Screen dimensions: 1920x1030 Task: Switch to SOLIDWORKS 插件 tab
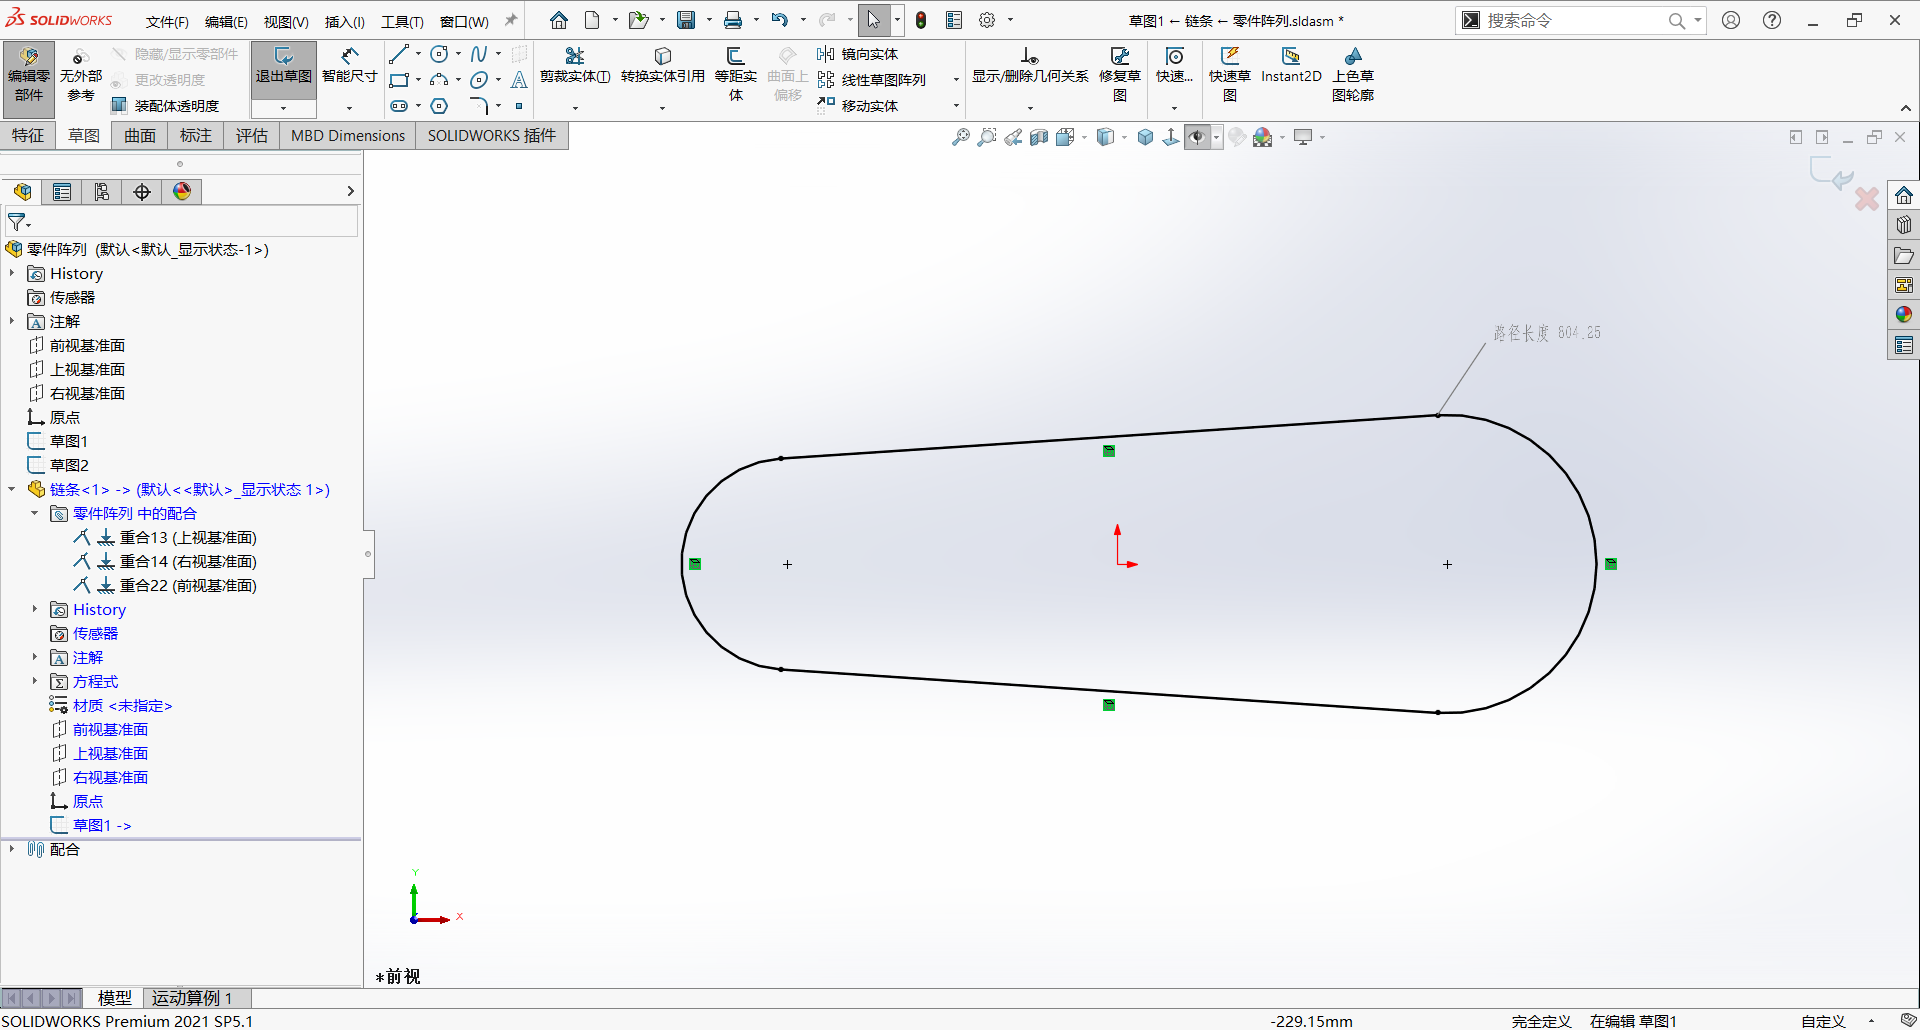(x=492, y=136)
